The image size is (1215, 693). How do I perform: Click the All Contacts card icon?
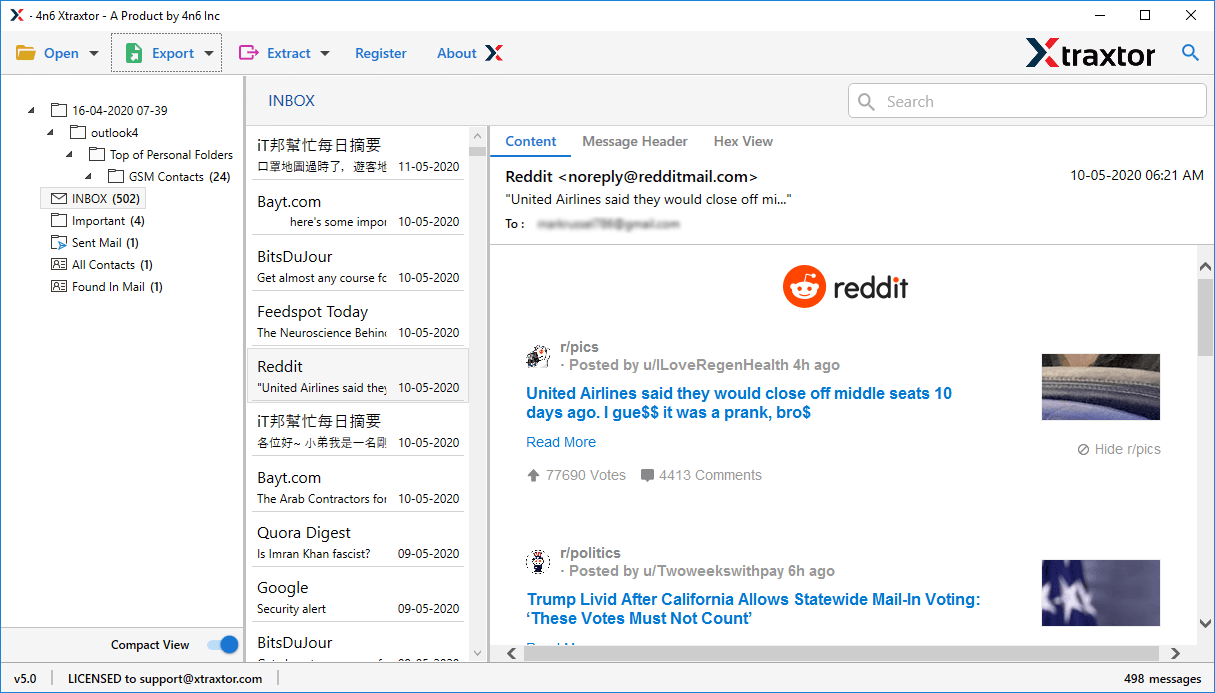tap(59, 265)
